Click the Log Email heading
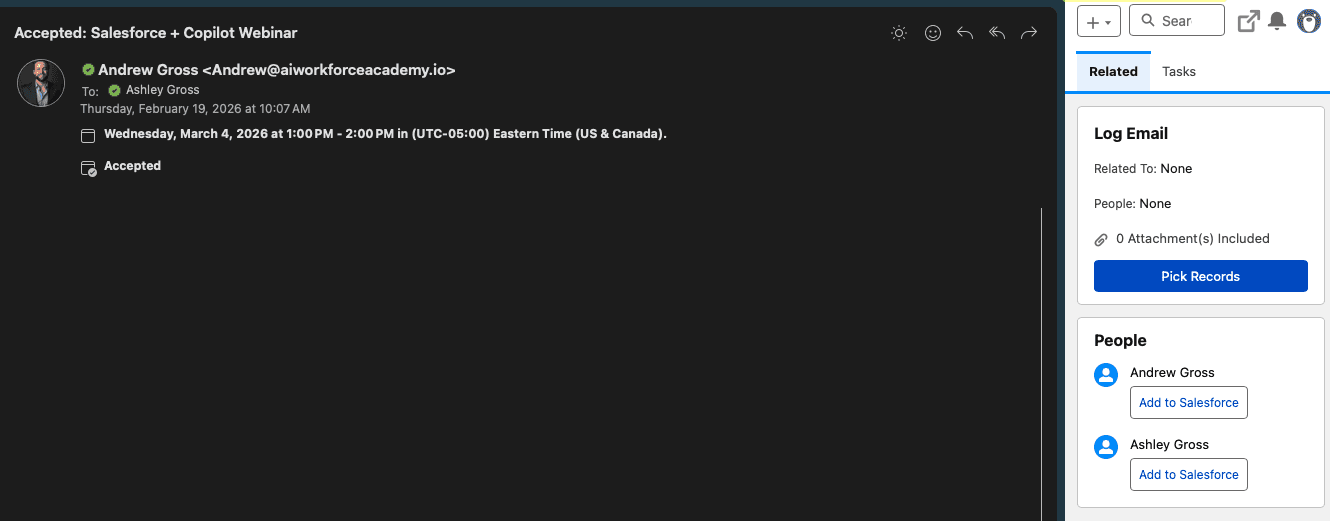1330x521 pixels. (x=1131, y=133)
